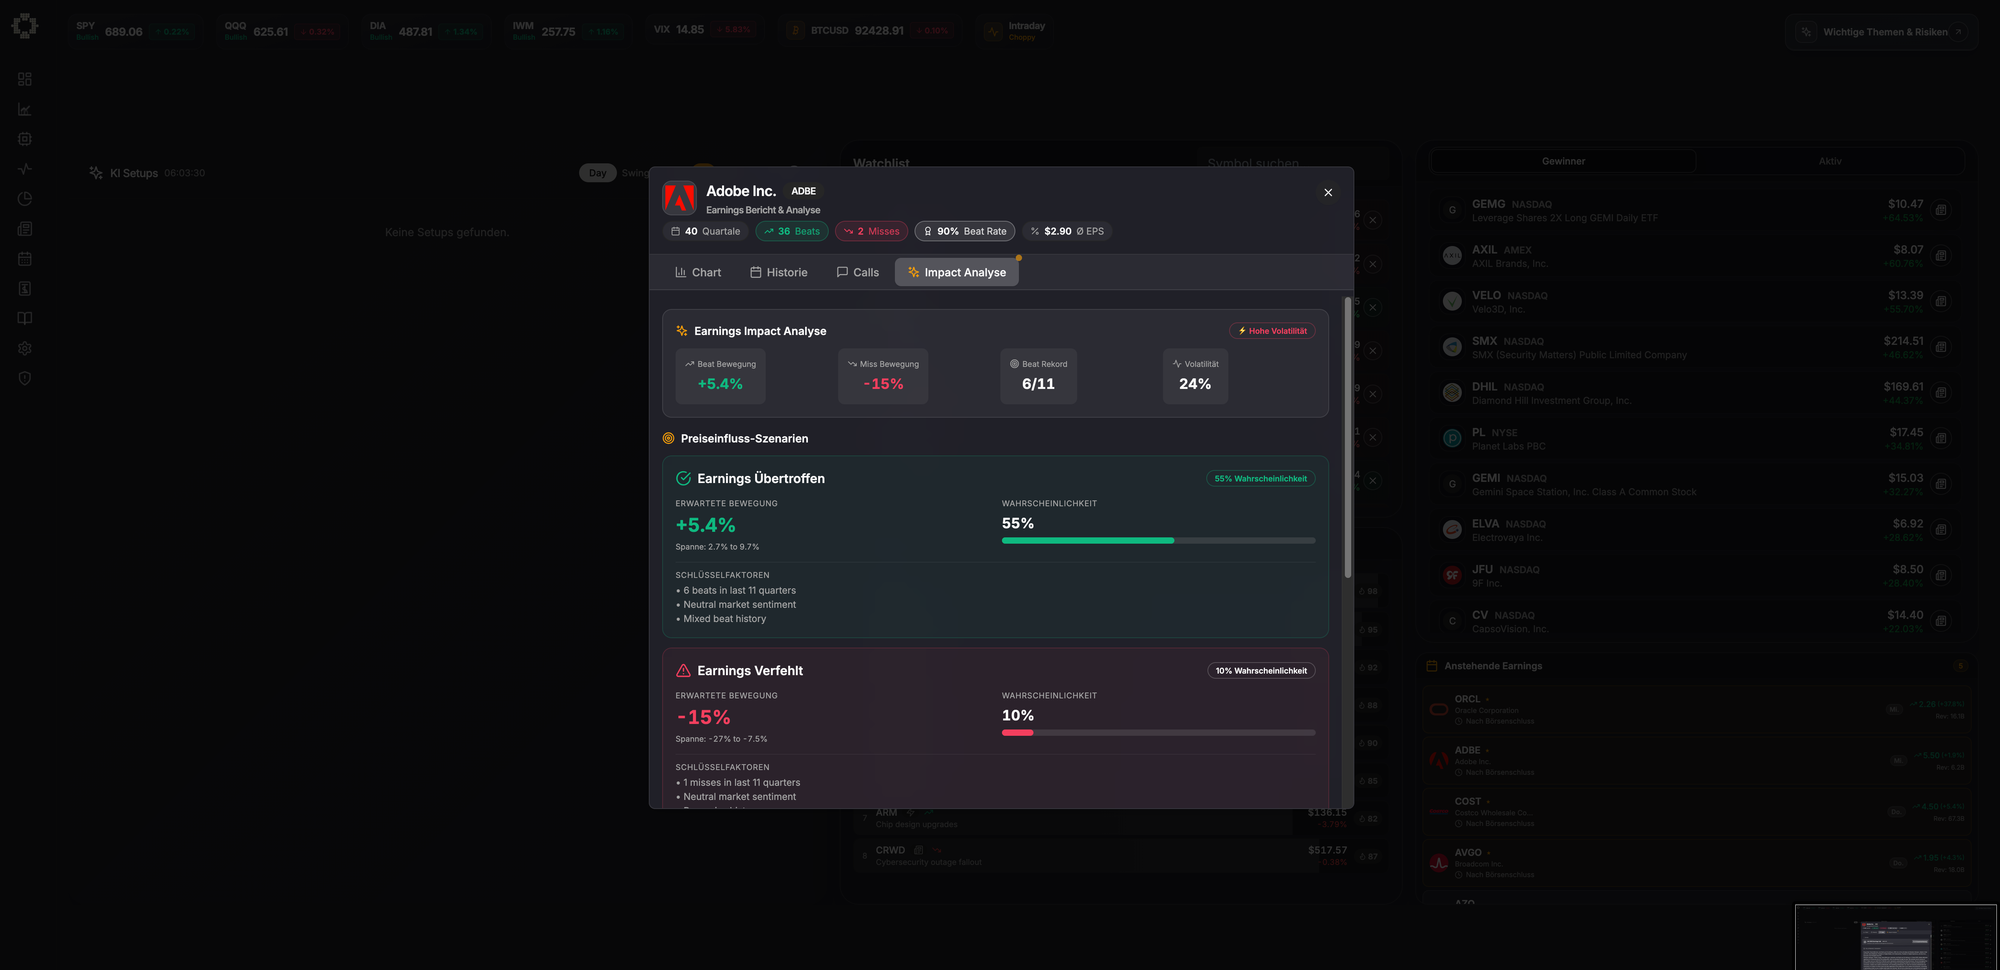2000x970 pixels.
Task: Click the news icon beside GEMG
Action: [x=1940, y=210]
